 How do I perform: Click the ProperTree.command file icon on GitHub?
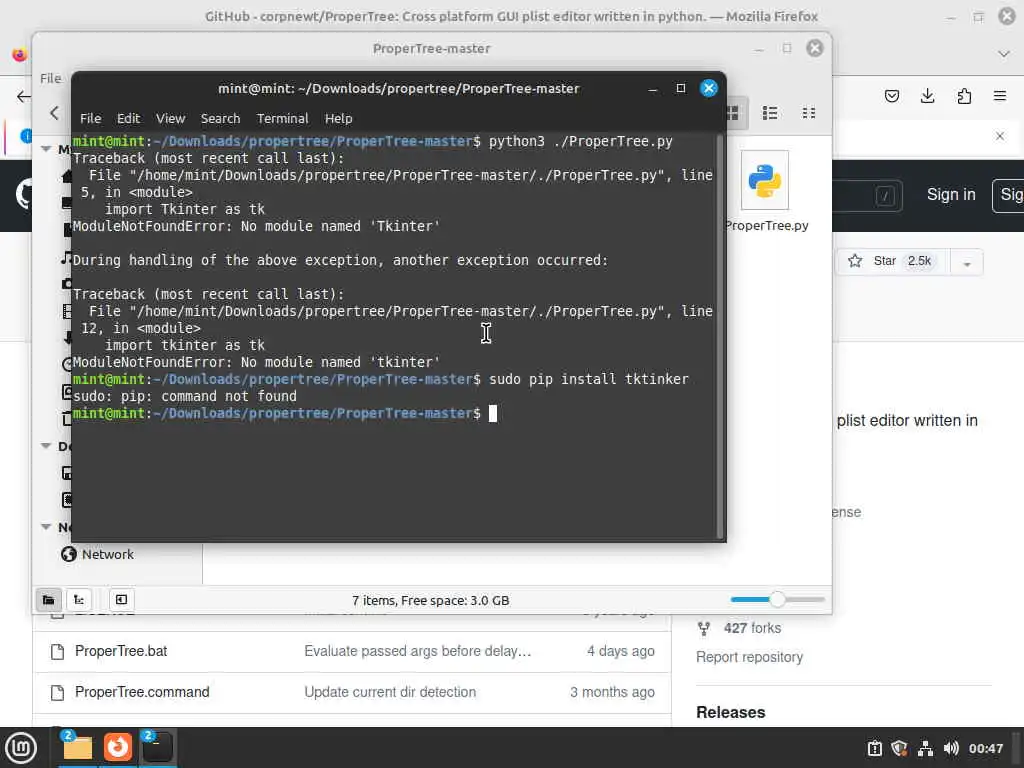(57, 693)
